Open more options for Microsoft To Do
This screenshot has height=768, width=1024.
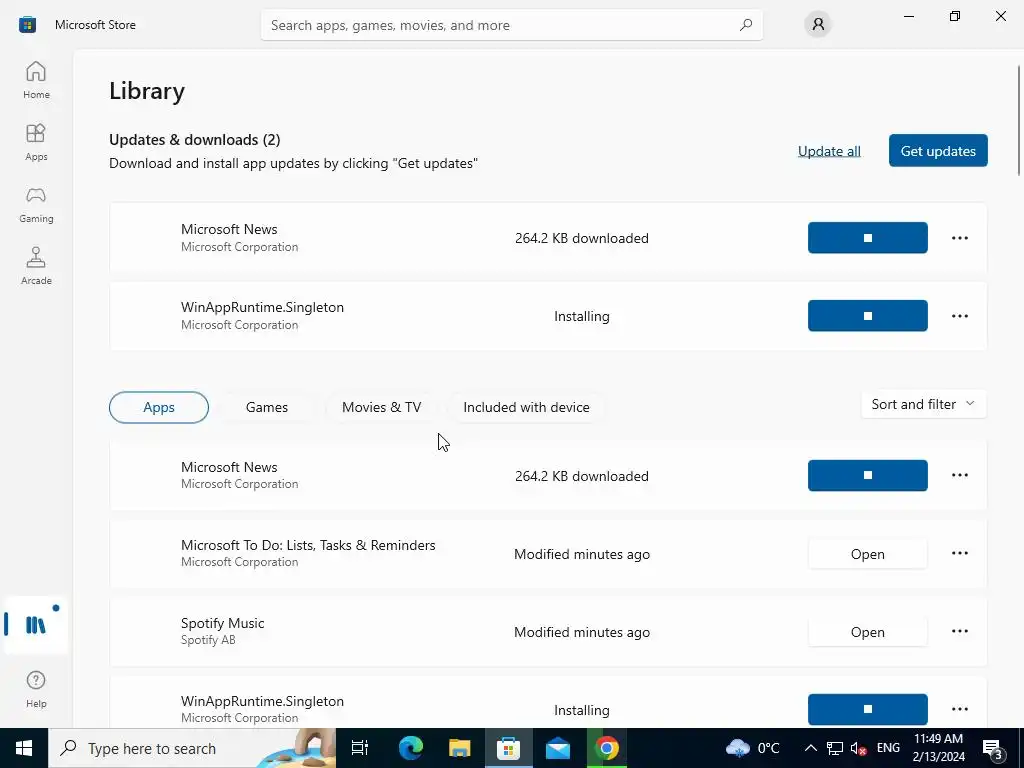(x=959, y=553)
